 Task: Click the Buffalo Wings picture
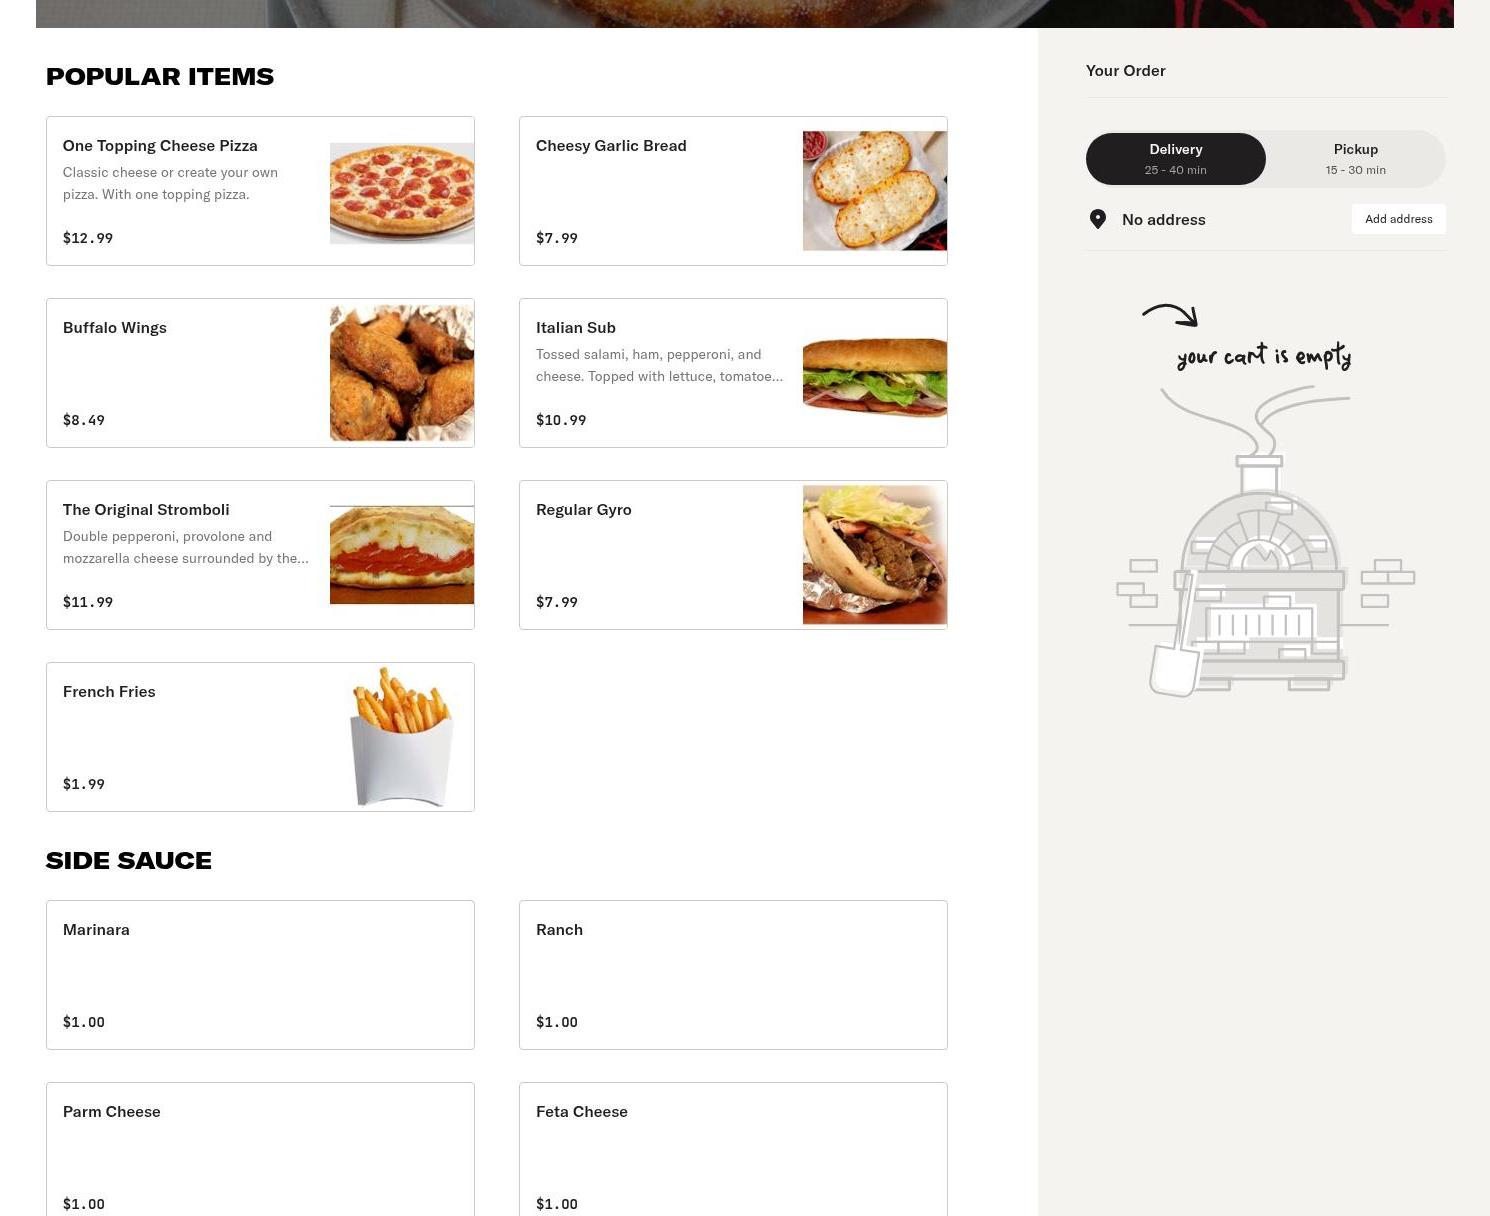click(x=402, y=373)
